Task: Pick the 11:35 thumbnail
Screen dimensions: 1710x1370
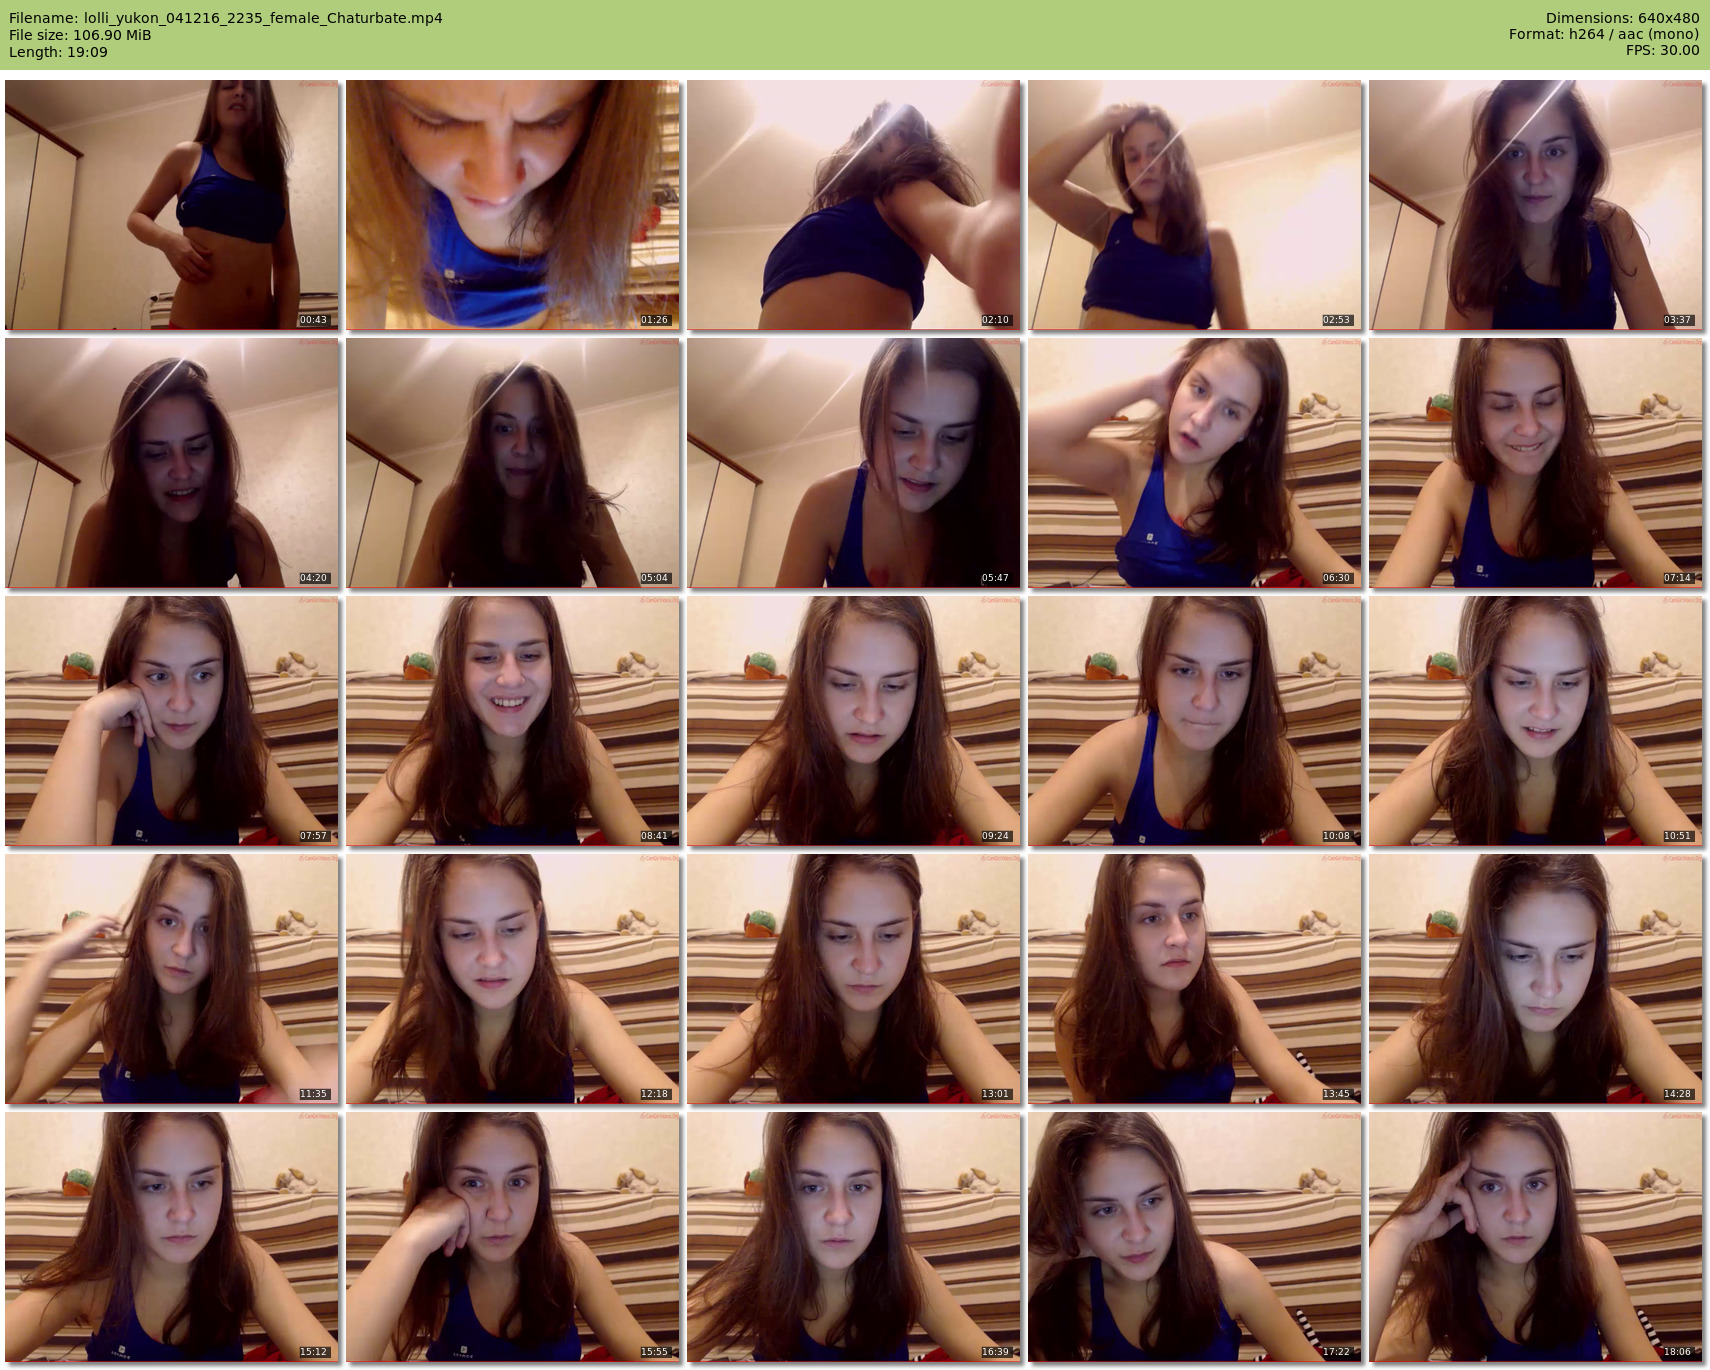Action: [x=172, y=979]
